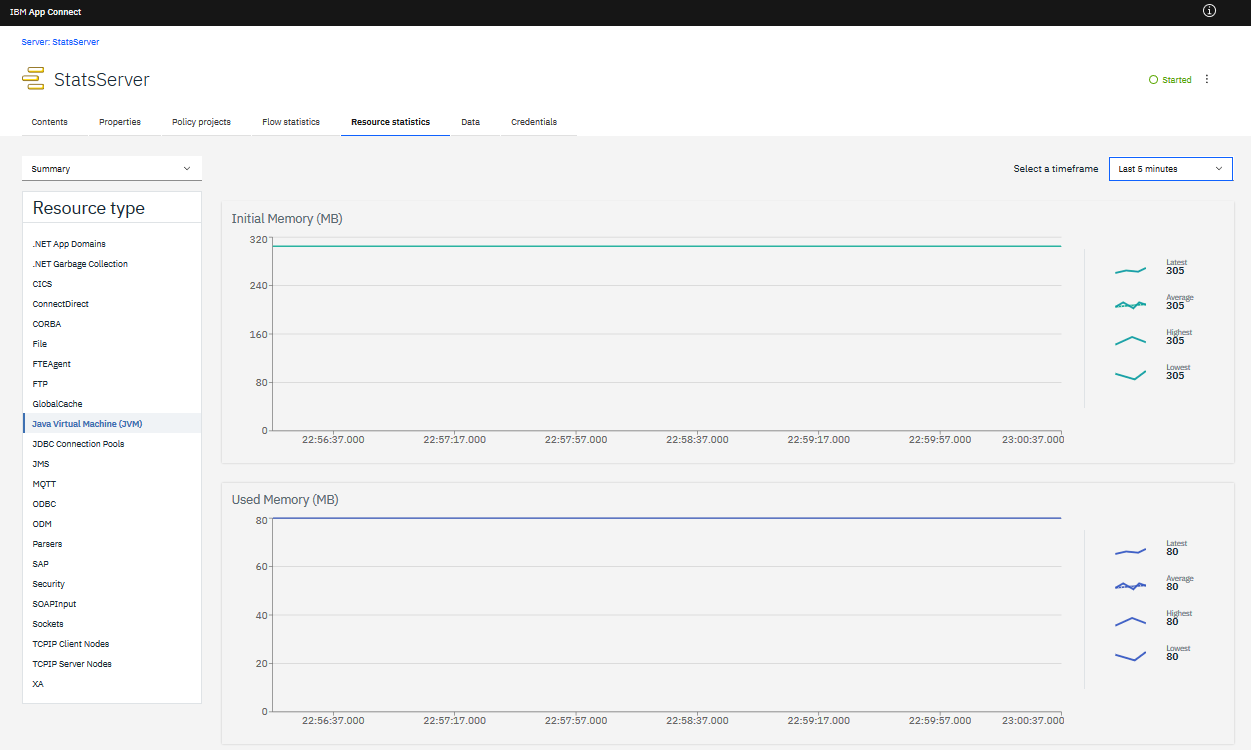Viewport: 1251px width, 750px height.
Task: Select Java Virtual Machine (JVM) resource type
Action: click(x=112, y=424)
